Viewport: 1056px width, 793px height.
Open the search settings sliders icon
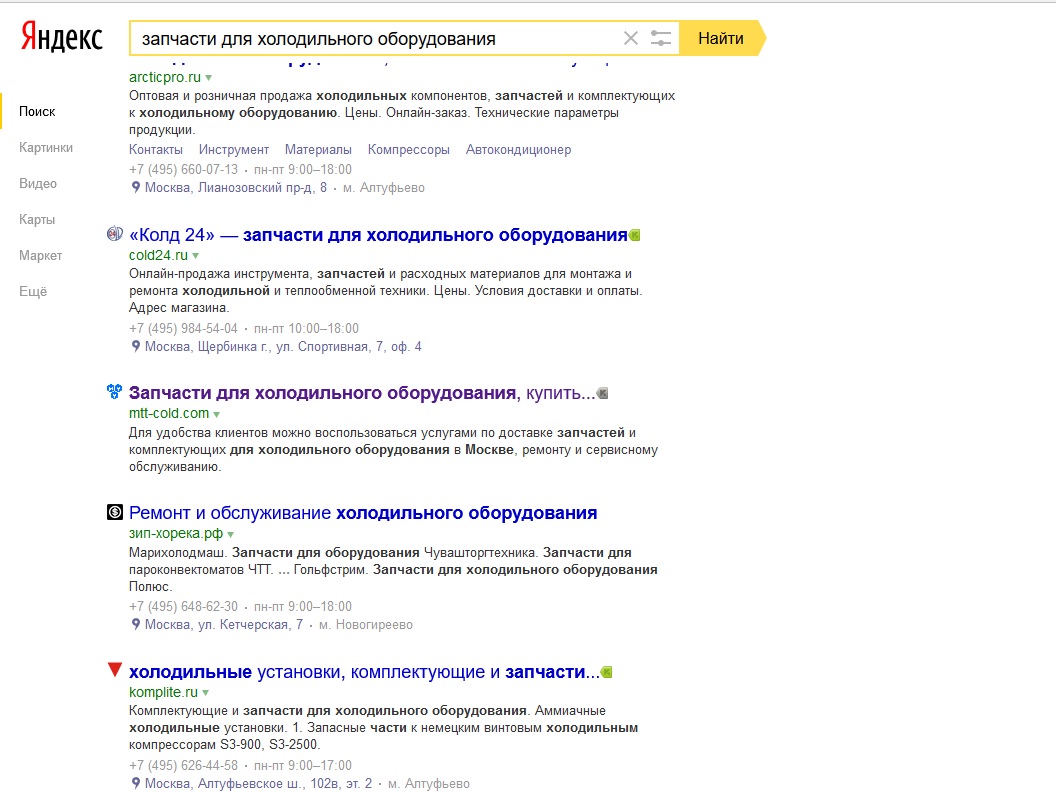click(x=661, y=38)
